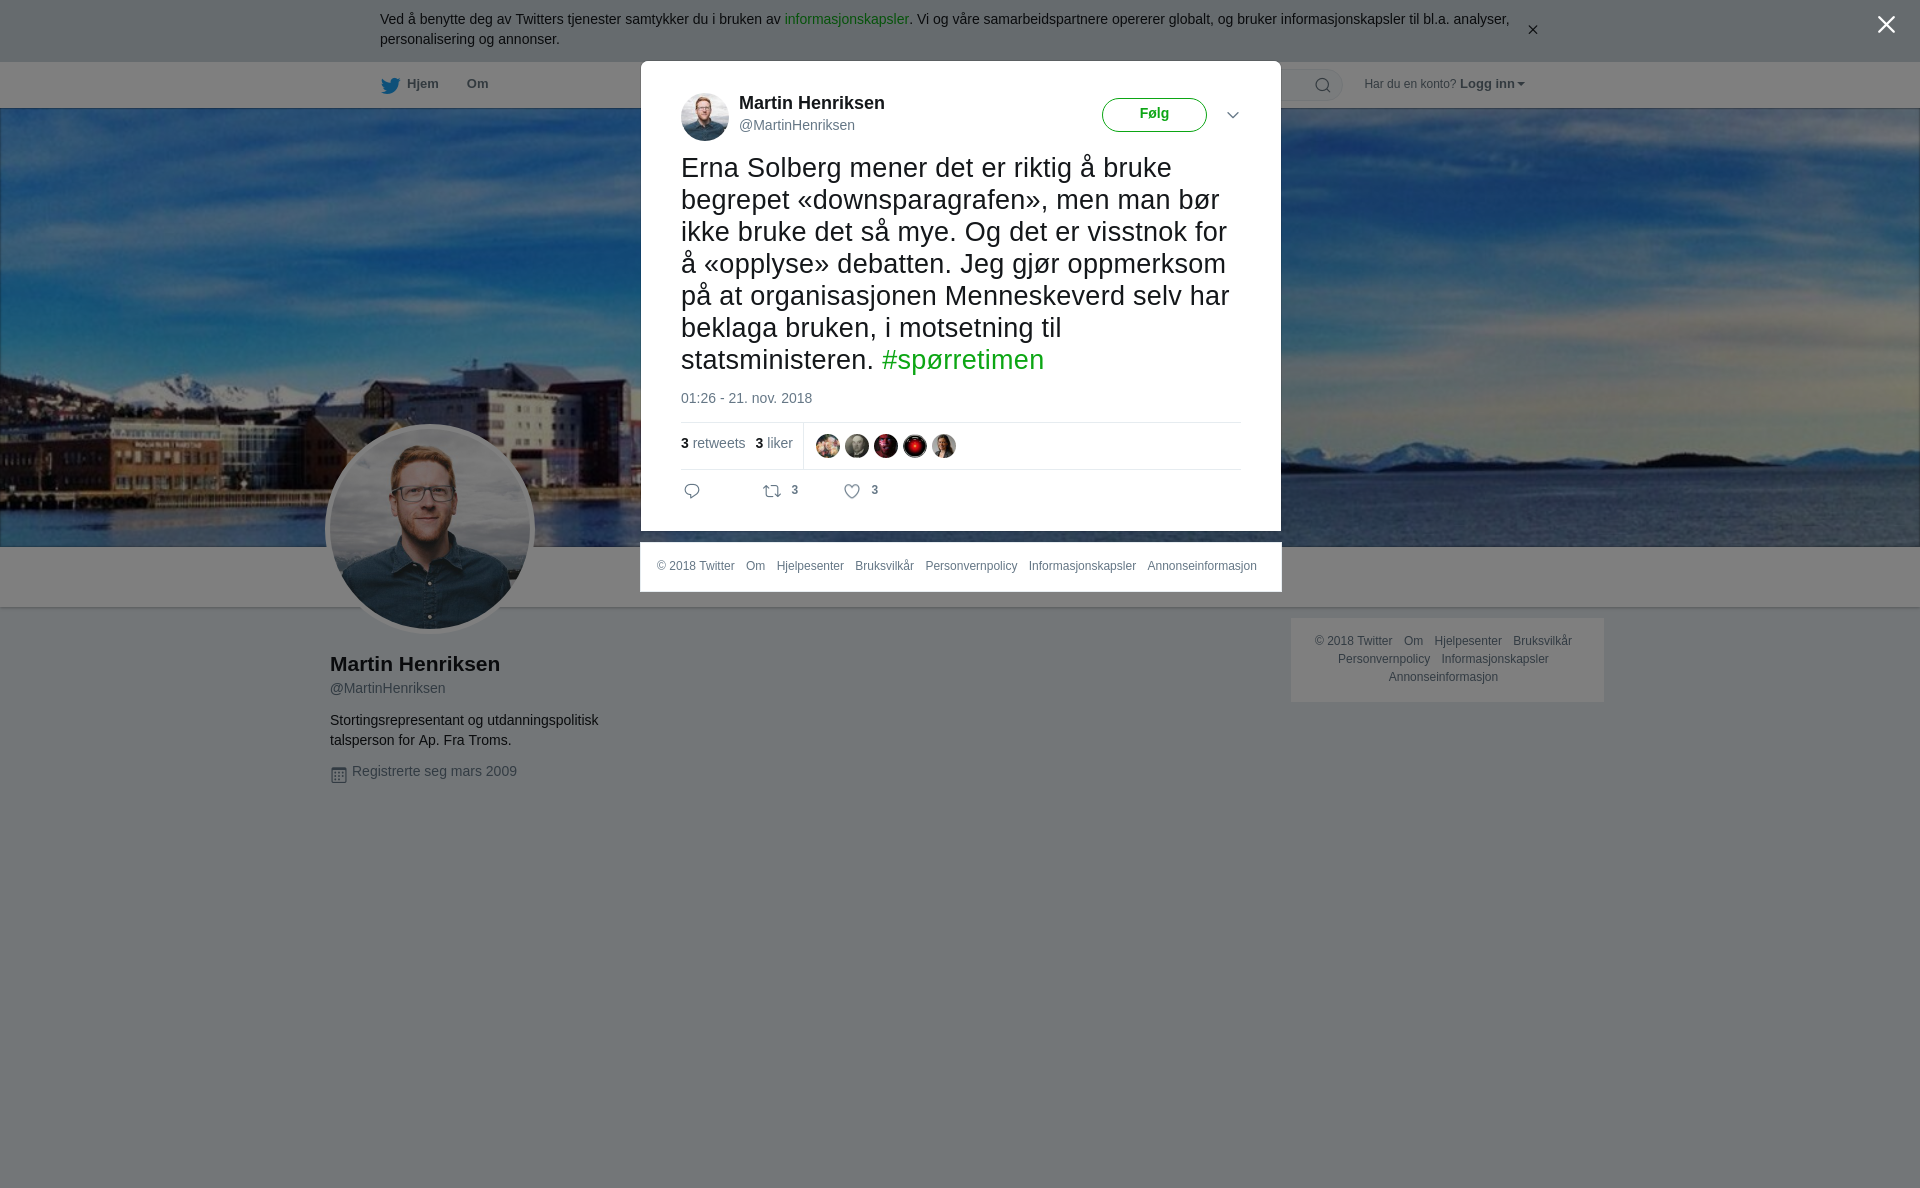Open the informasjonskapsler link in cookie banner
1920x1188 pixels.
(846, 19)
